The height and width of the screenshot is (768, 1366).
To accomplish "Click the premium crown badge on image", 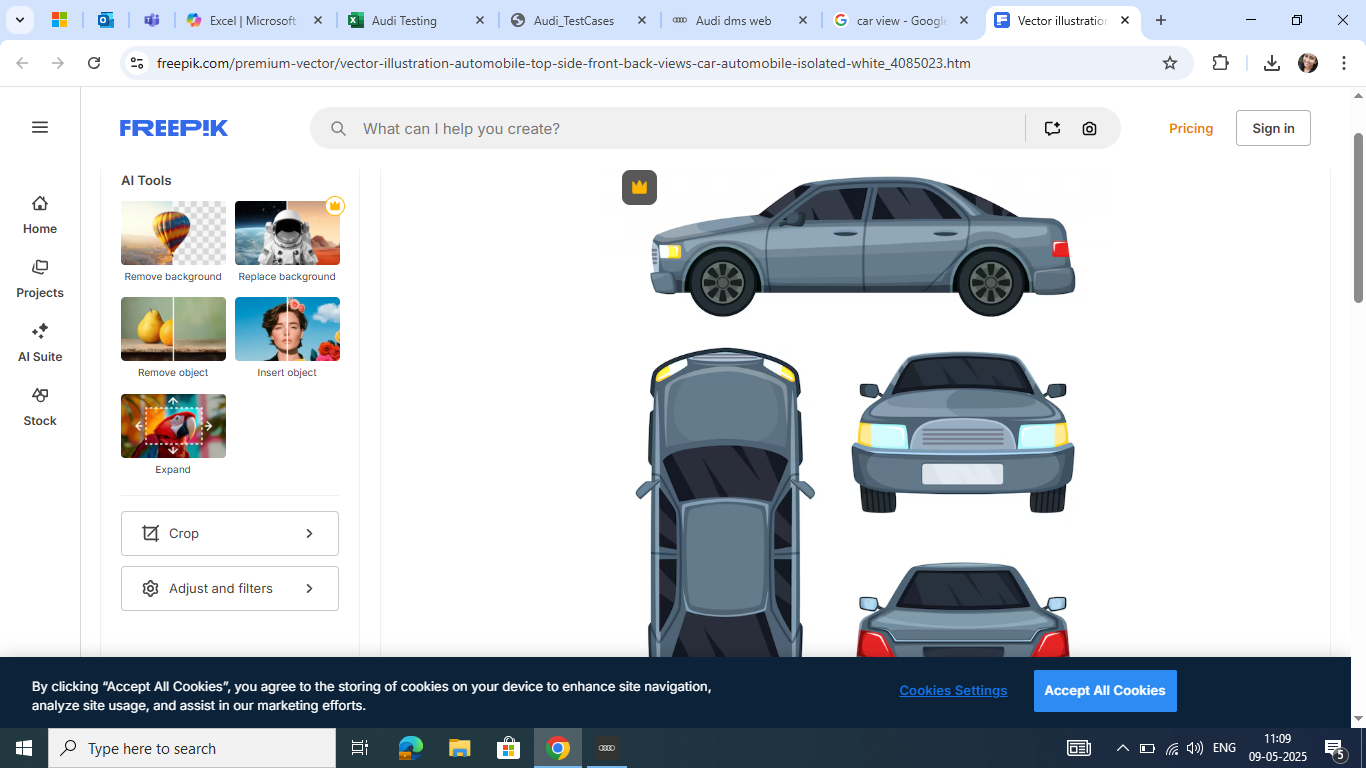I will click(x=639, y=187).
